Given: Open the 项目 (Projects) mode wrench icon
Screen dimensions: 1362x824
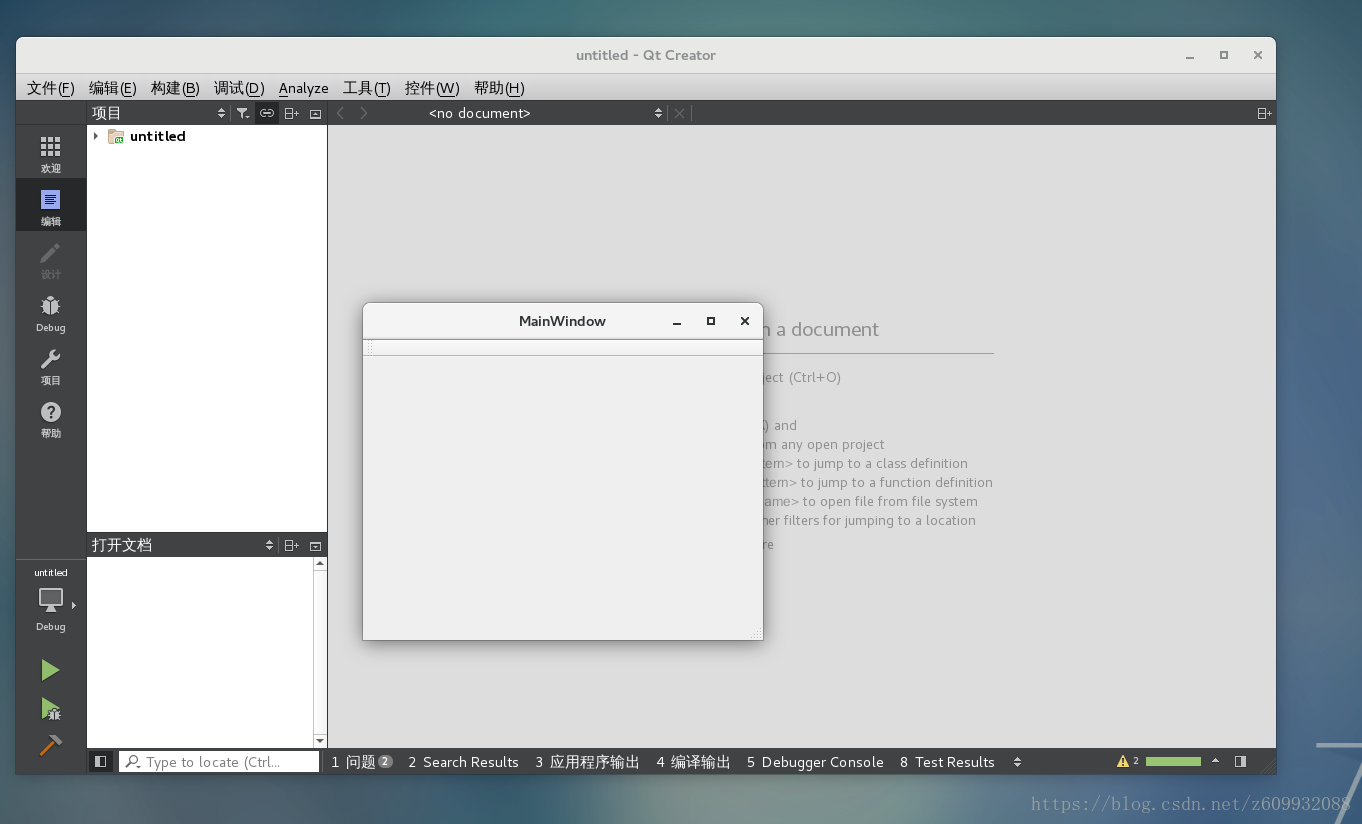Looking at the screenshot, I should (x=50, y=364).
